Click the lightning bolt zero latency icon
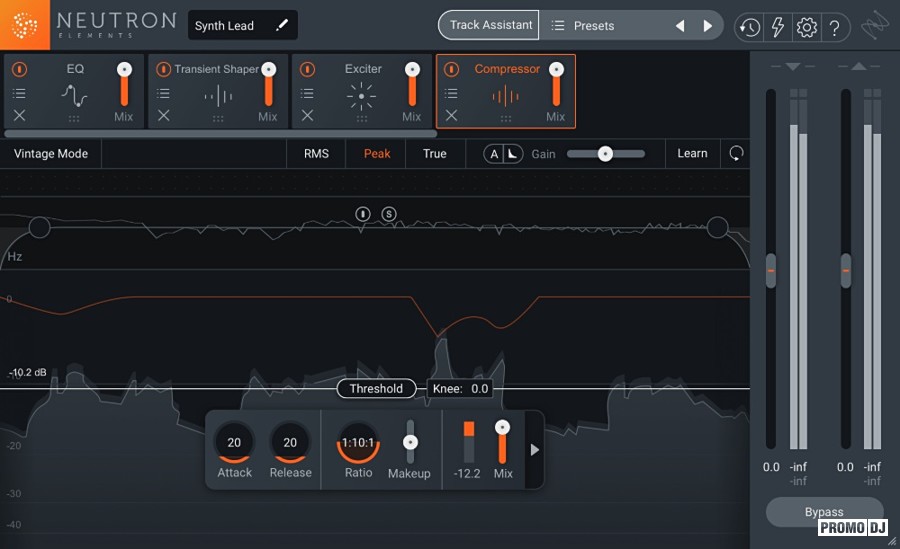Viewport: 900px width, 549px height. click(777, 27)
